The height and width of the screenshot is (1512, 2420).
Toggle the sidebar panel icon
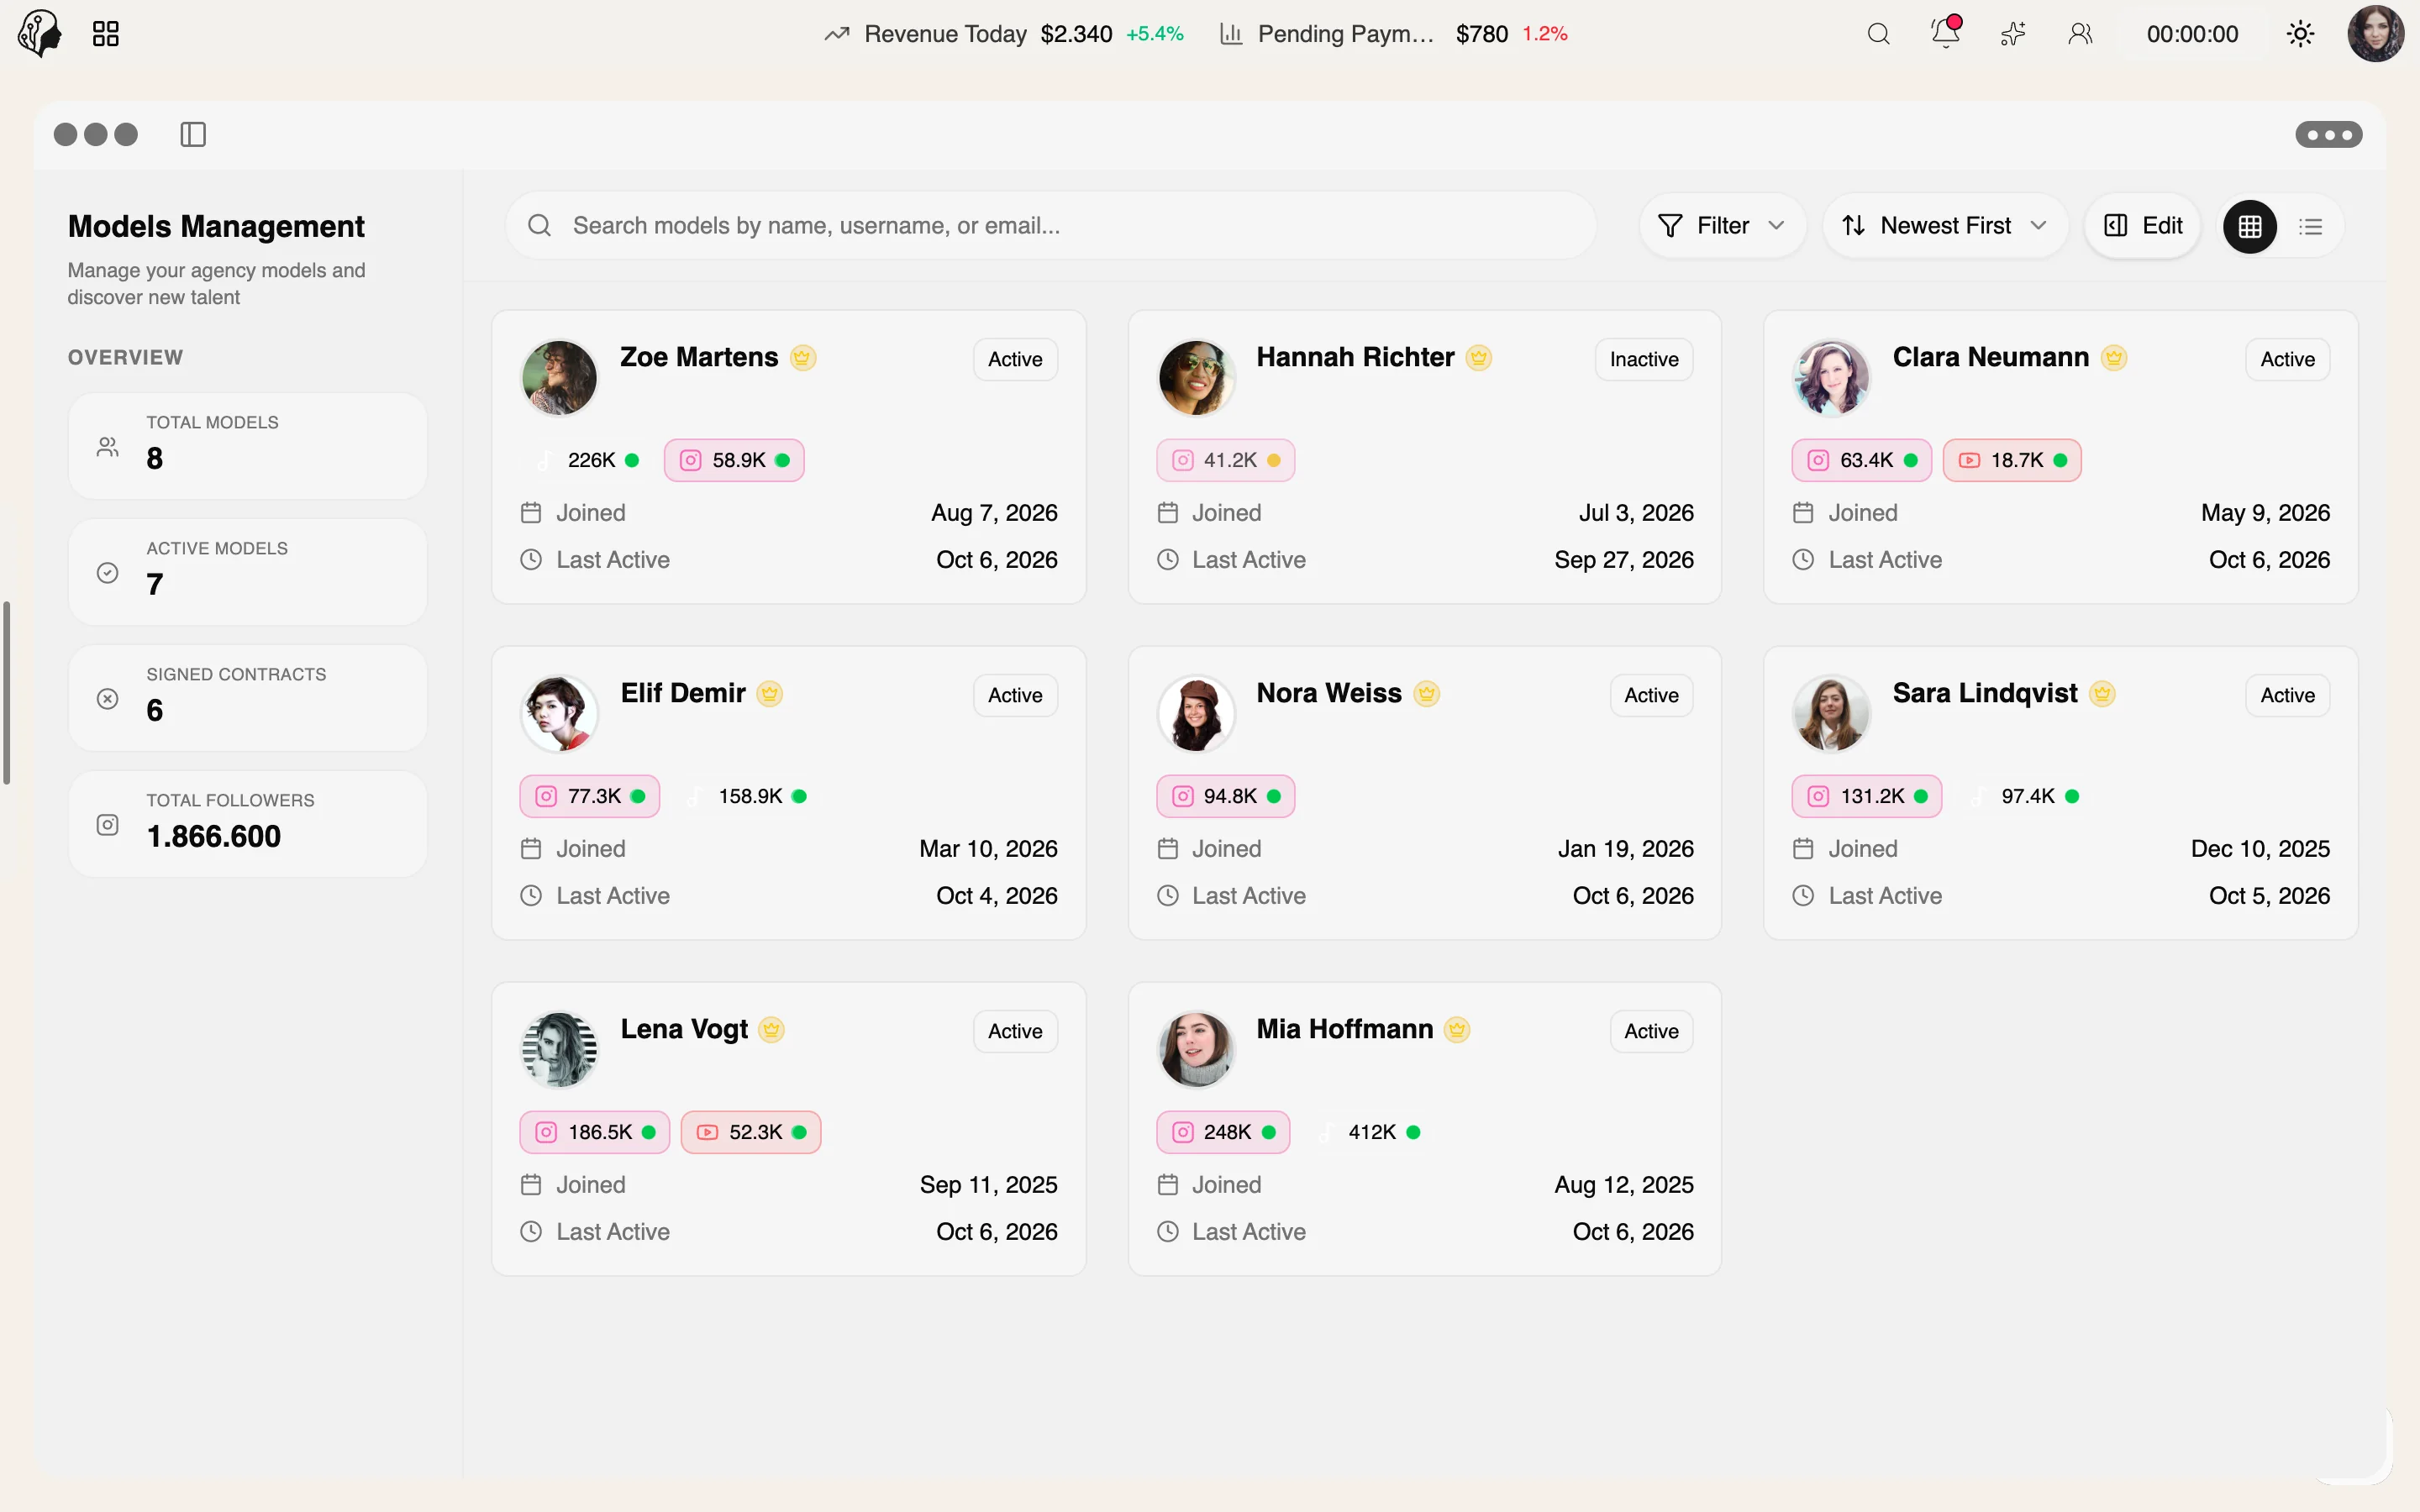coord(193,134)
